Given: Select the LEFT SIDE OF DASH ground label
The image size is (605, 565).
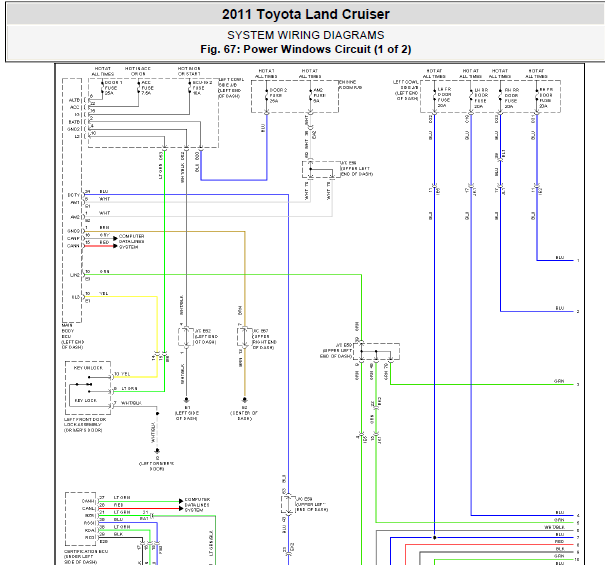Looking at the screenshot, I should coord(187,413).
